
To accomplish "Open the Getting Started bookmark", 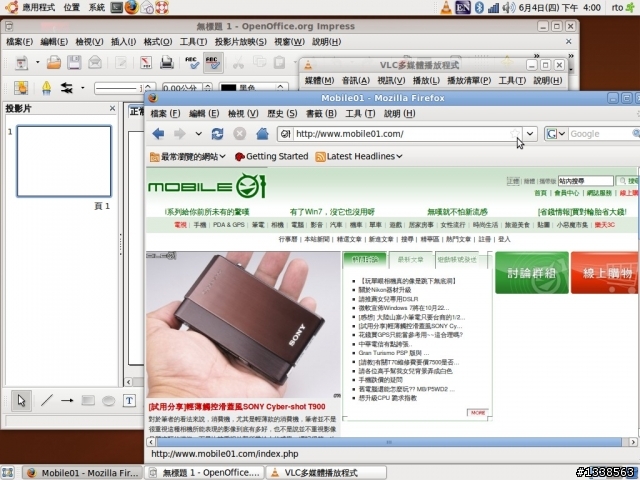I will pos(271,156).
